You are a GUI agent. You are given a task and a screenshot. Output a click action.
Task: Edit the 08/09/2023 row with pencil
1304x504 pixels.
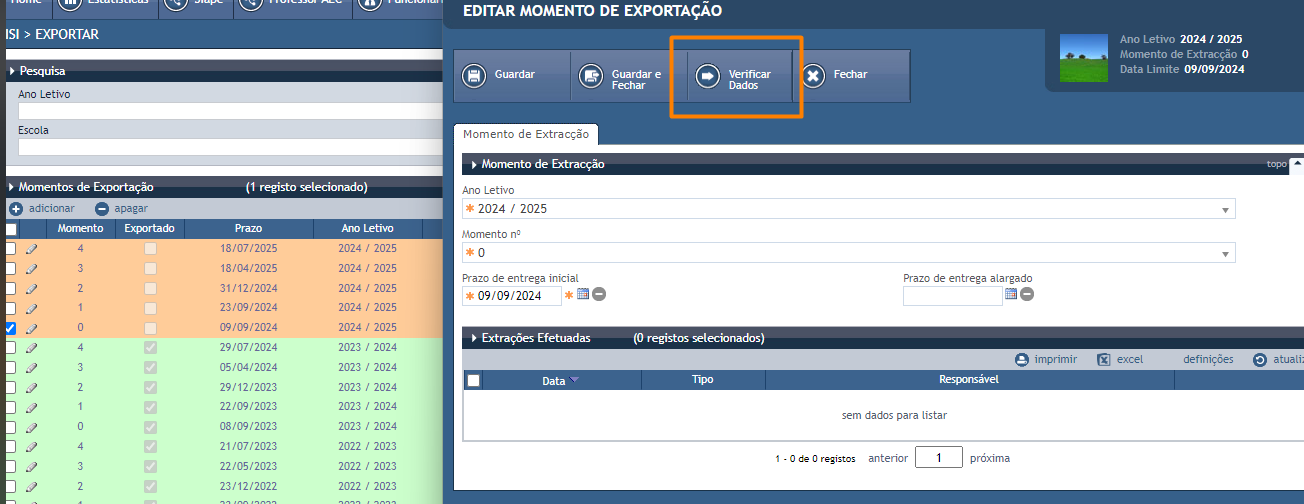click(31, 426)
